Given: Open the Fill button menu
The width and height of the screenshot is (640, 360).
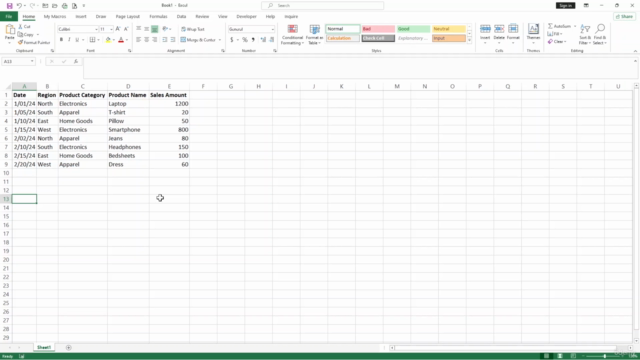Looking at the screenshot, I should tap(554, 34).
